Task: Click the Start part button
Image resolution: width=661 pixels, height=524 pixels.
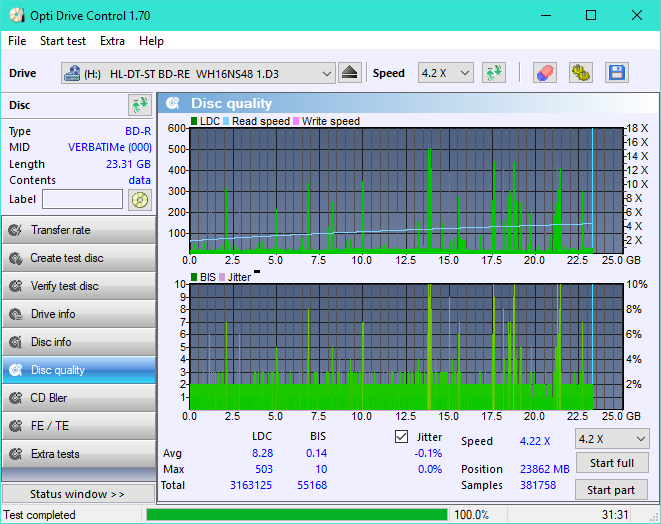Action: [x=612, y=490]
